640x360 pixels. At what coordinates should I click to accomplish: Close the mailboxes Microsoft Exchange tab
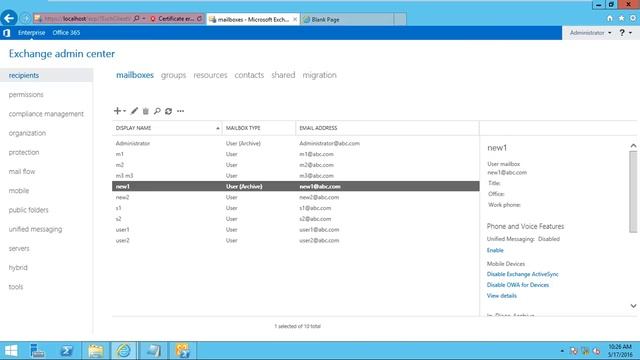pos(295,19)
